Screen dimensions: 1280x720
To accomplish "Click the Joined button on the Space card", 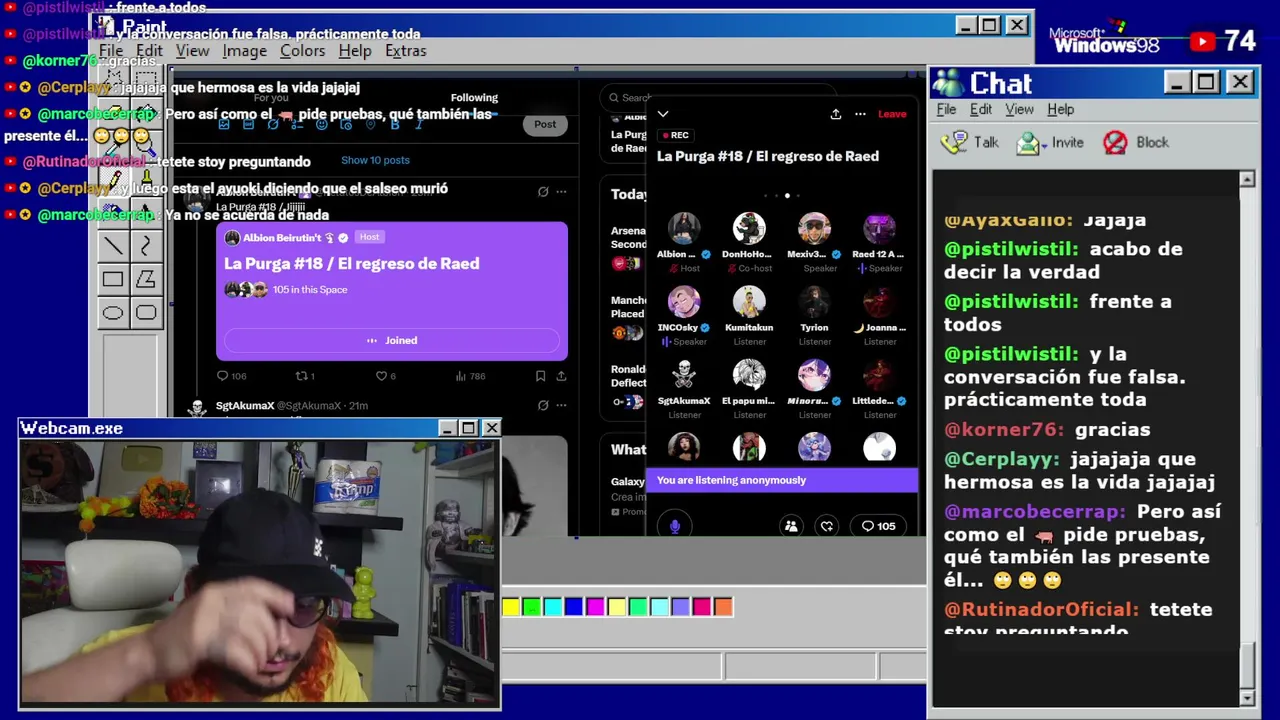I will click(392, 340).
